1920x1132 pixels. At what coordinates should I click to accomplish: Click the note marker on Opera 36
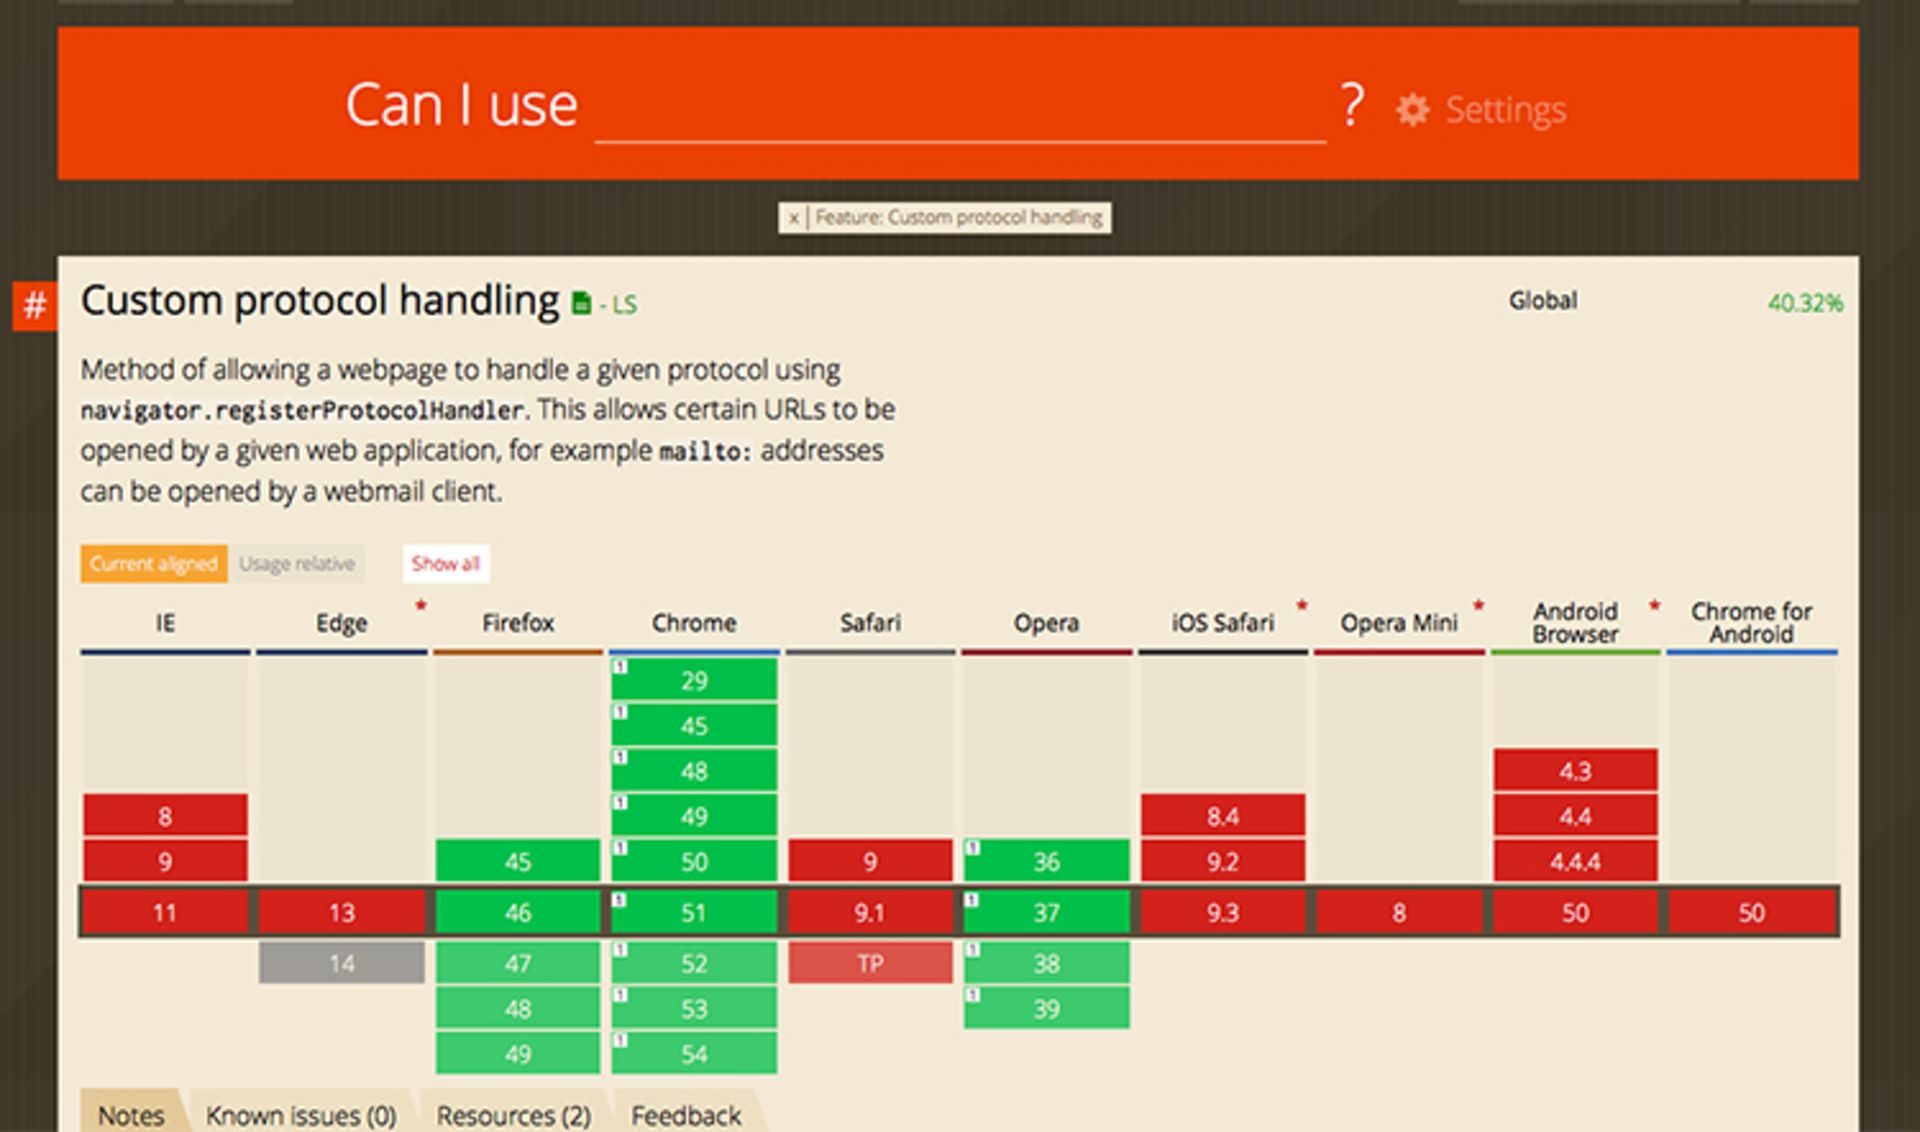click(972, 848)
